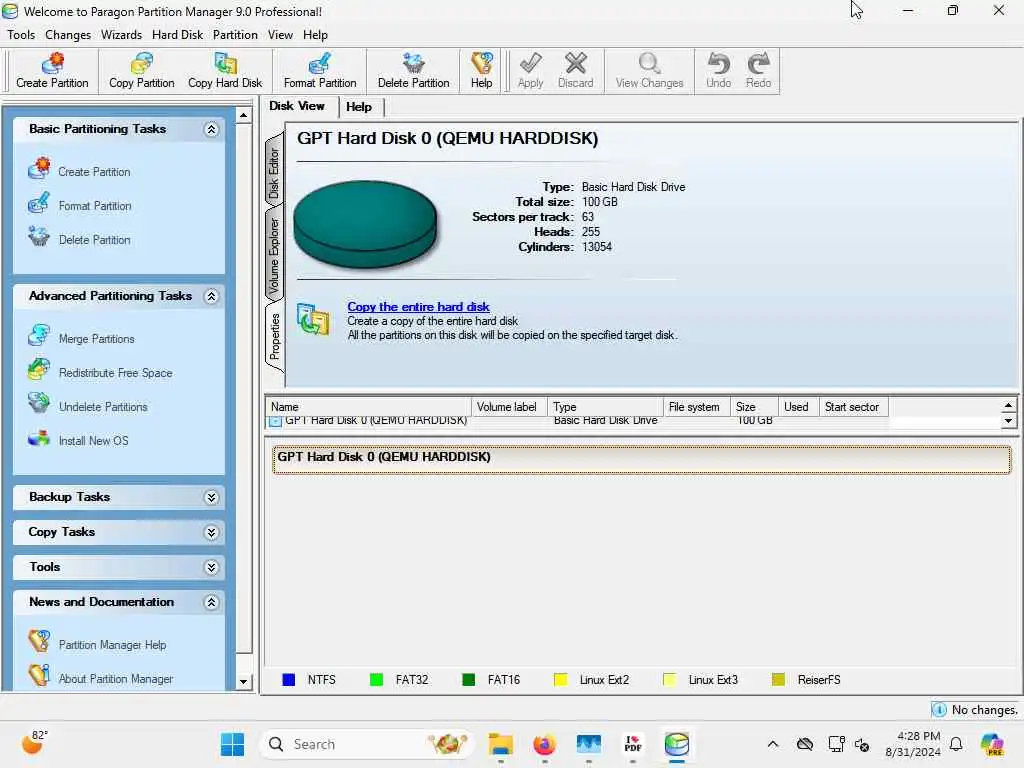This screenshot has width=1024, height=768.
Task: Switch to the Disk View tab
Action: (298, 106)
